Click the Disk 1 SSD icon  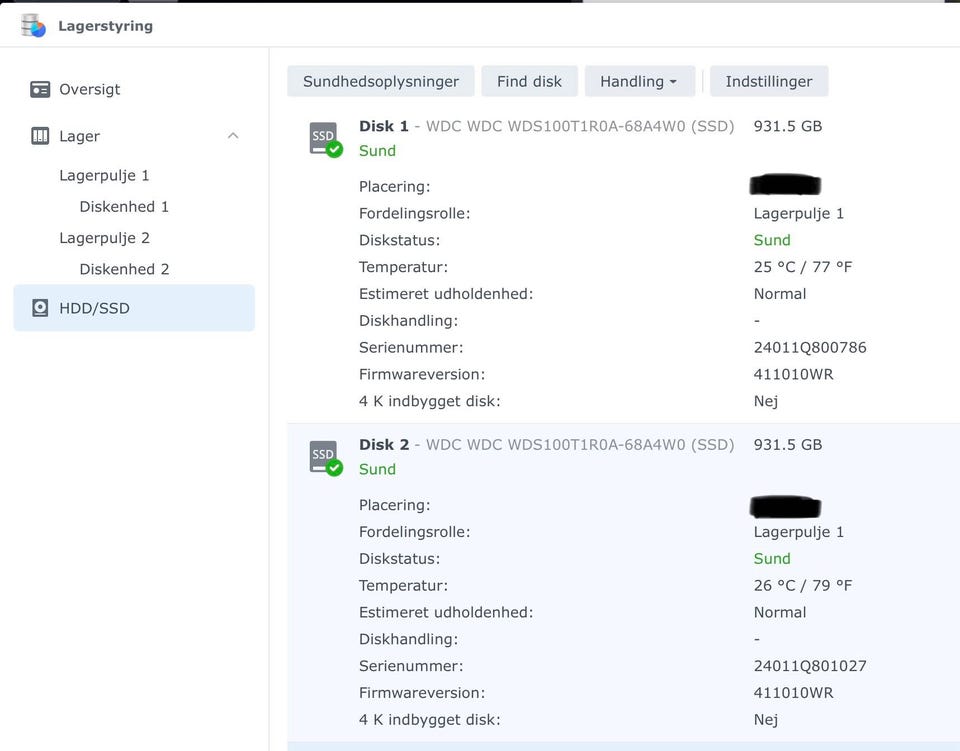[x=325, y=138]
